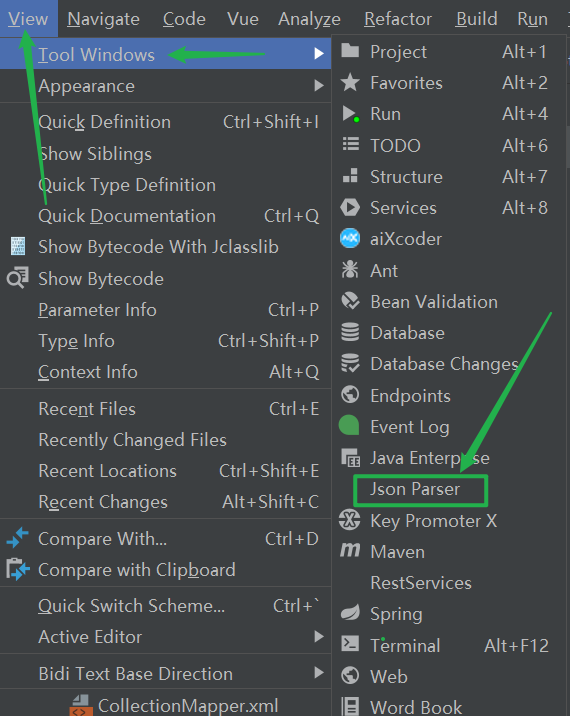Expand Tool Windows submenu arrow
The image size is (570, 716).
[x=319, y=54]
